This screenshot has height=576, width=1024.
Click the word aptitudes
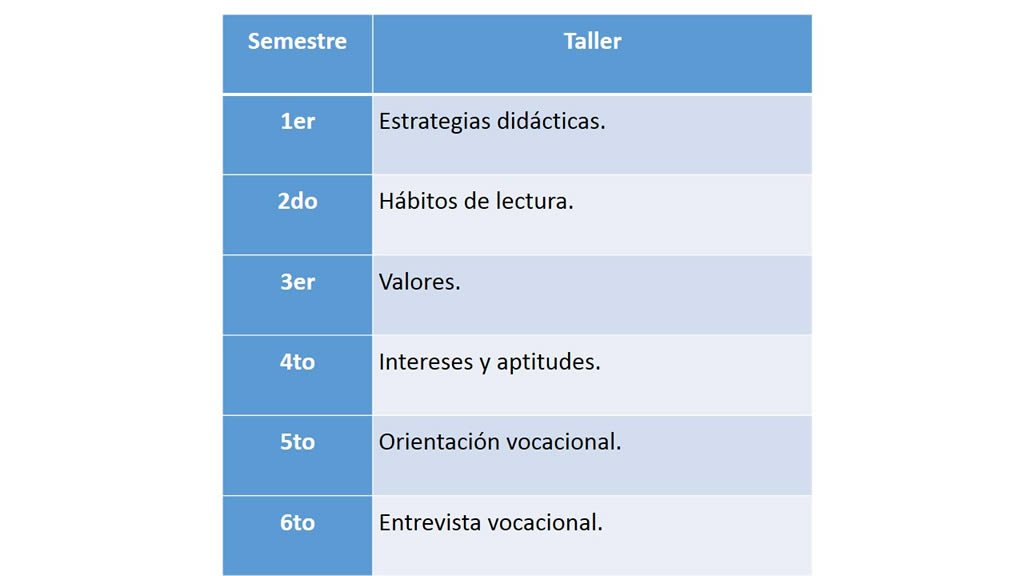[548, 363]
